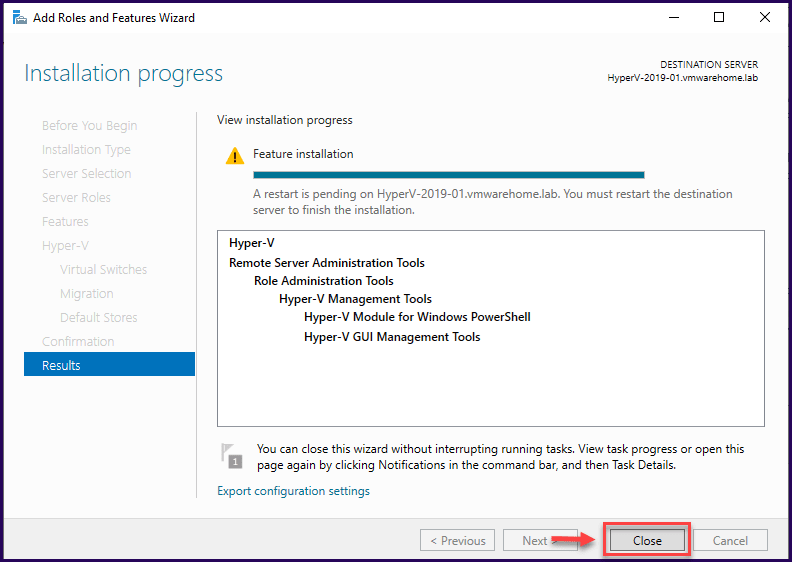
Task: Select the Migration step
Action: [87, 294]
